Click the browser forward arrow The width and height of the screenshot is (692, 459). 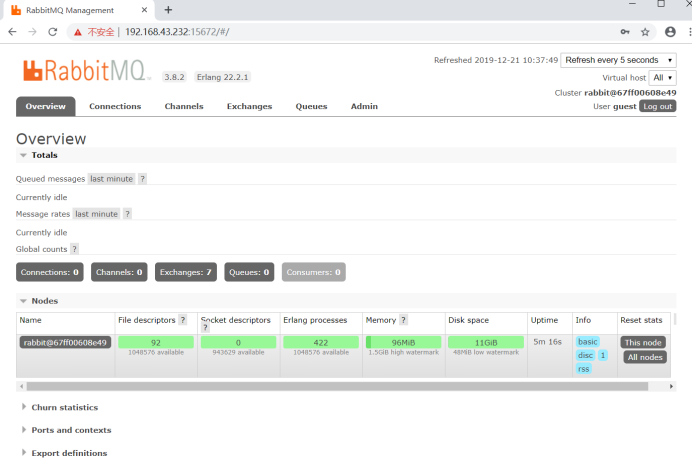tap(32, 32)
